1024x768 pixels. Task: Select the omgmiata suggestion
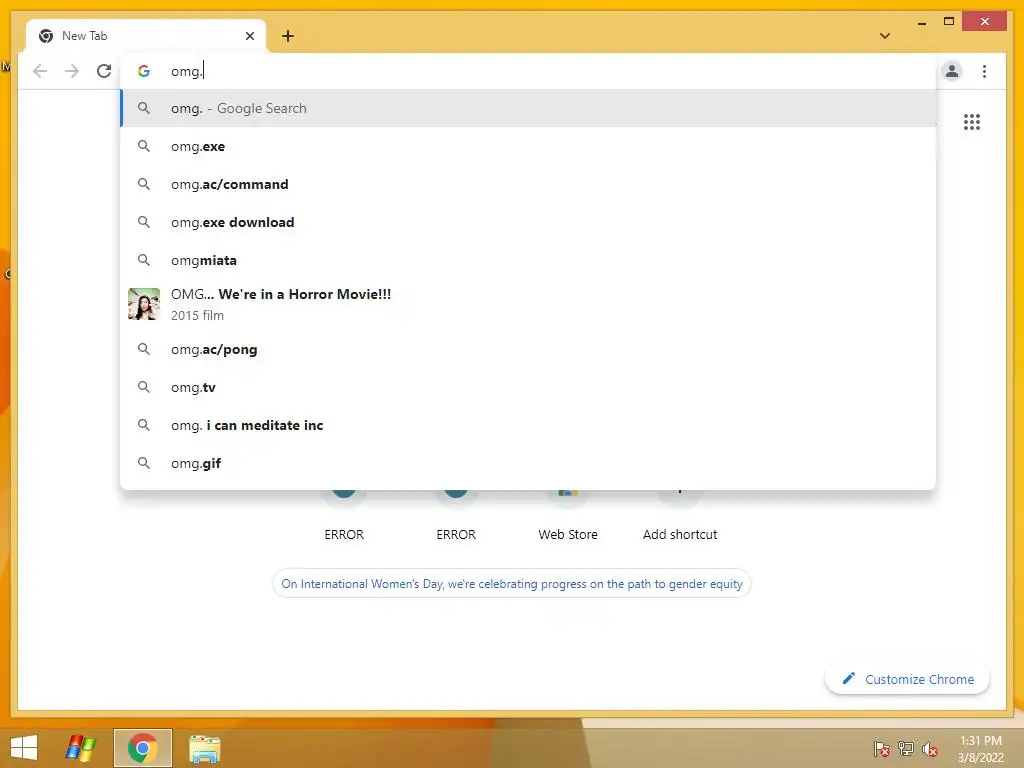click(528, 260)
